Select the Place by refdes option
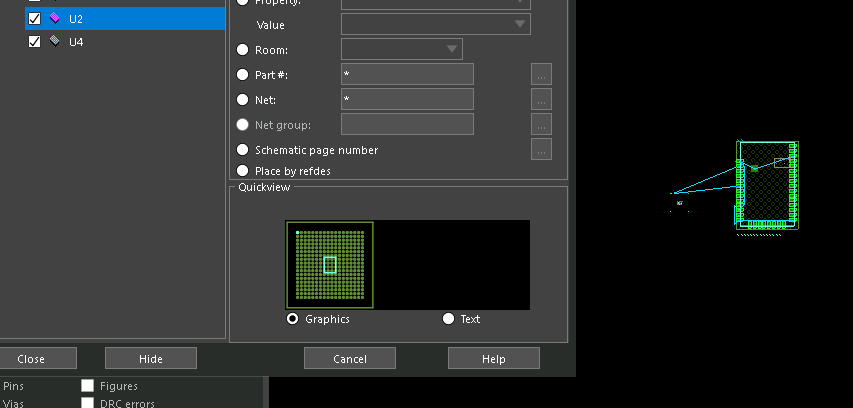The height and width of the screenshot is (408, 853). pos(242,171)
